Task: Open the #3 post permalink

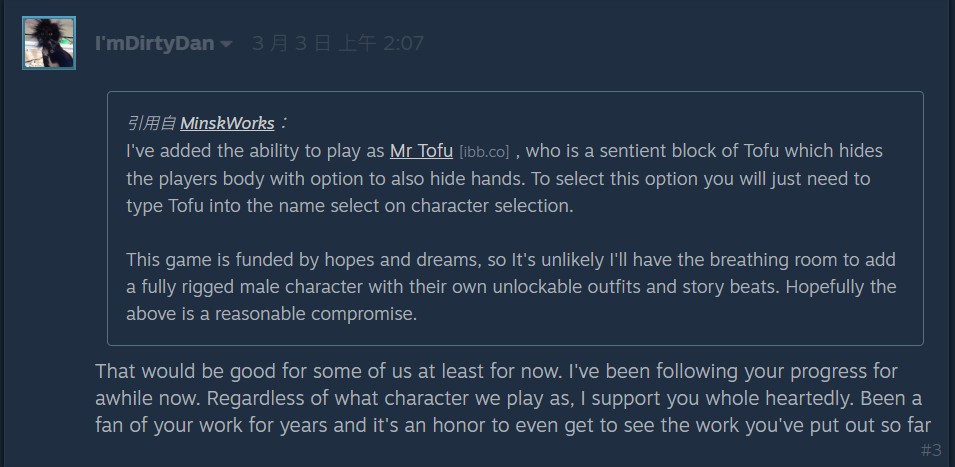Action: [x=930, y=450]
